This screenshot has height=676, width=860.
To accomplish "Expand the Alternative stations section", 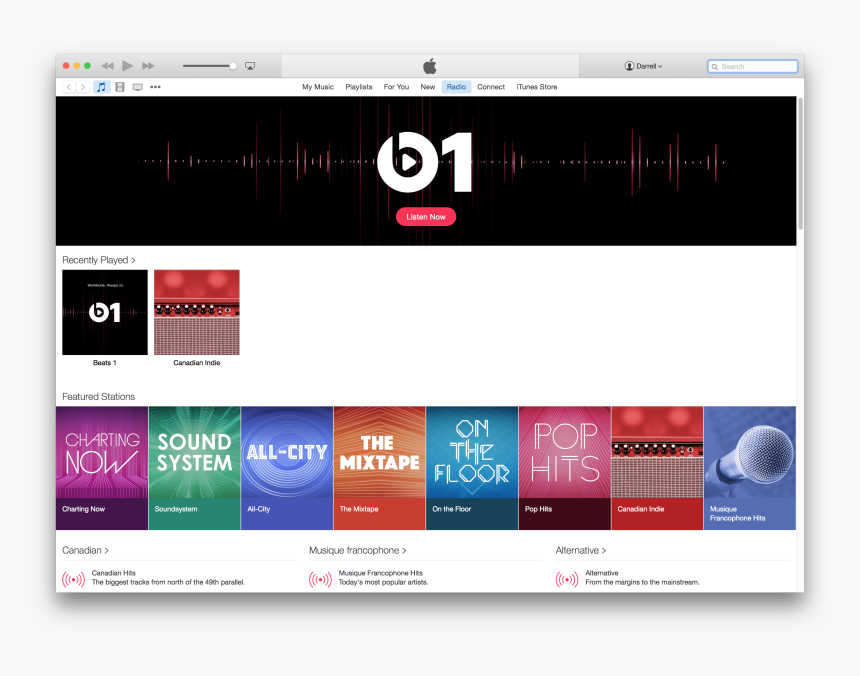I will point(581,550).
